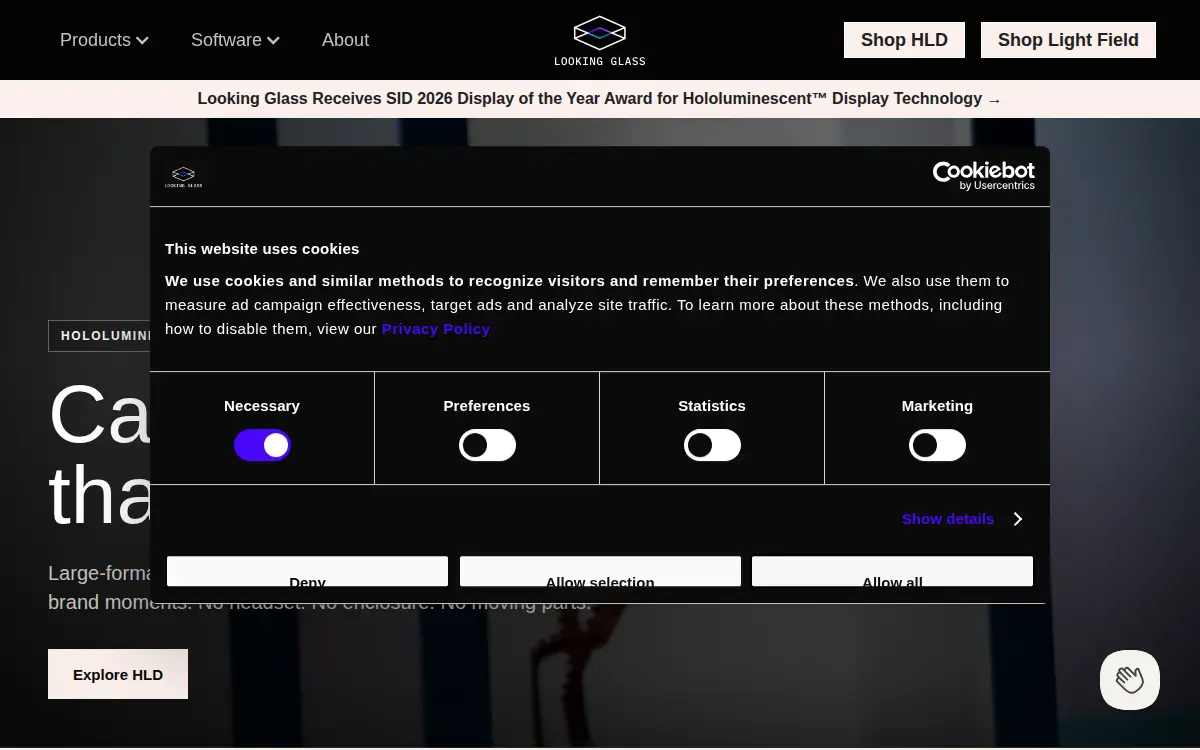Click the Necessary category label
Image resolution: width=1200 pixels, height=750 pixels.
tap(262, 405)
